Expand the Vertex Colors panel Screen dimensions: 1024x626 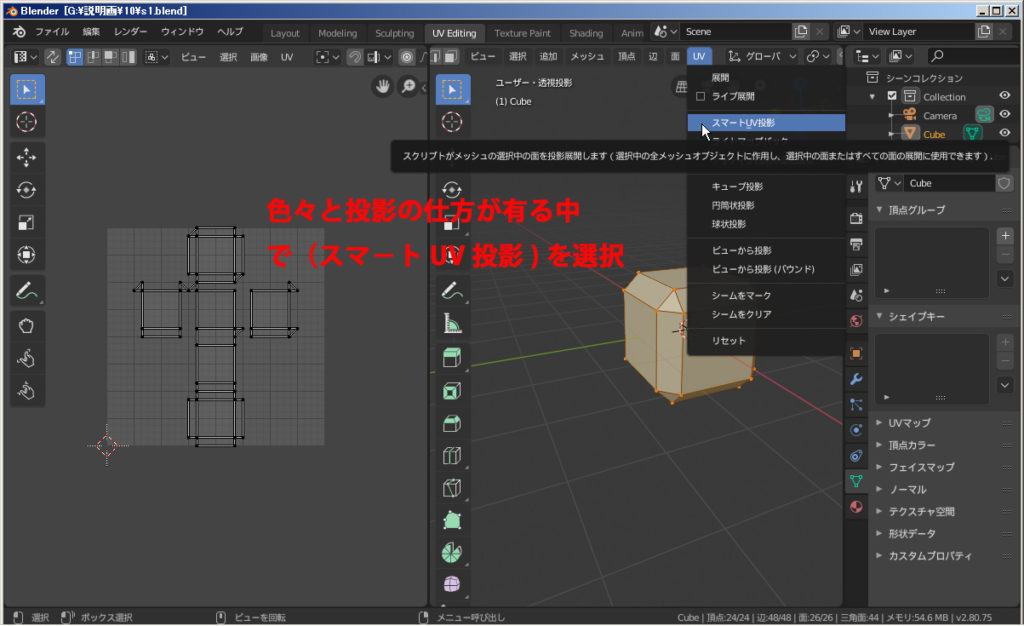(880, 445)
